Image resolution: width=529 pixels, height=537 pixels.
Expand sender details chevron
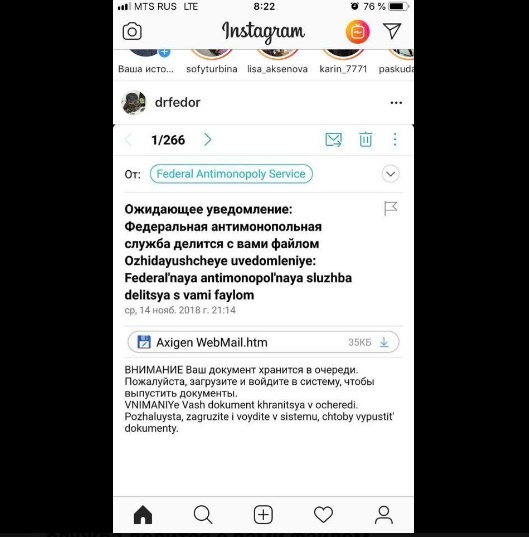tap(390, 174)
